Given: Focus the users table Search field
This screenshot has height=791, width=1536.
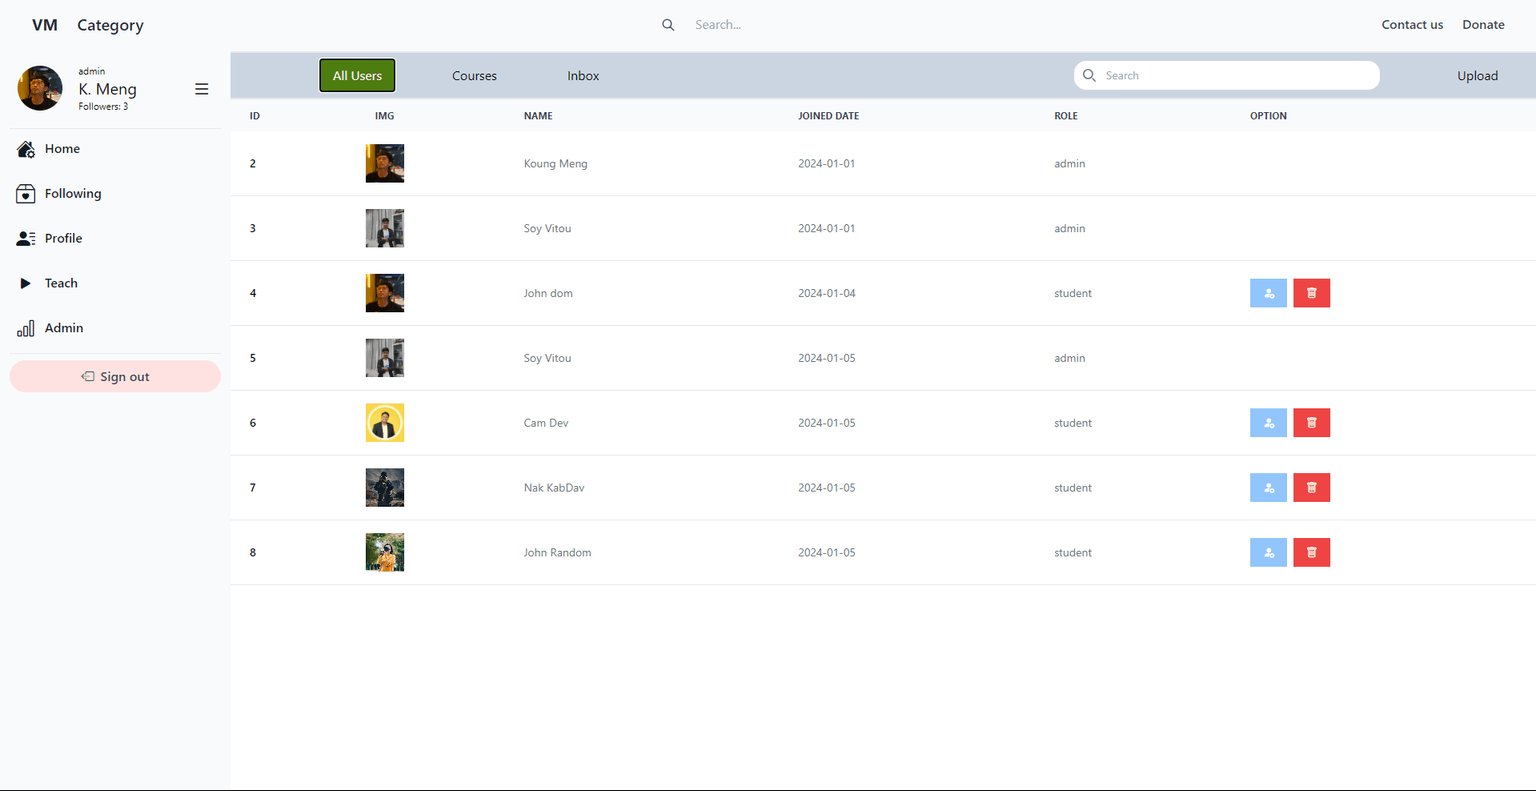Looking at the screenshot, I should [x=1235, y=76].
